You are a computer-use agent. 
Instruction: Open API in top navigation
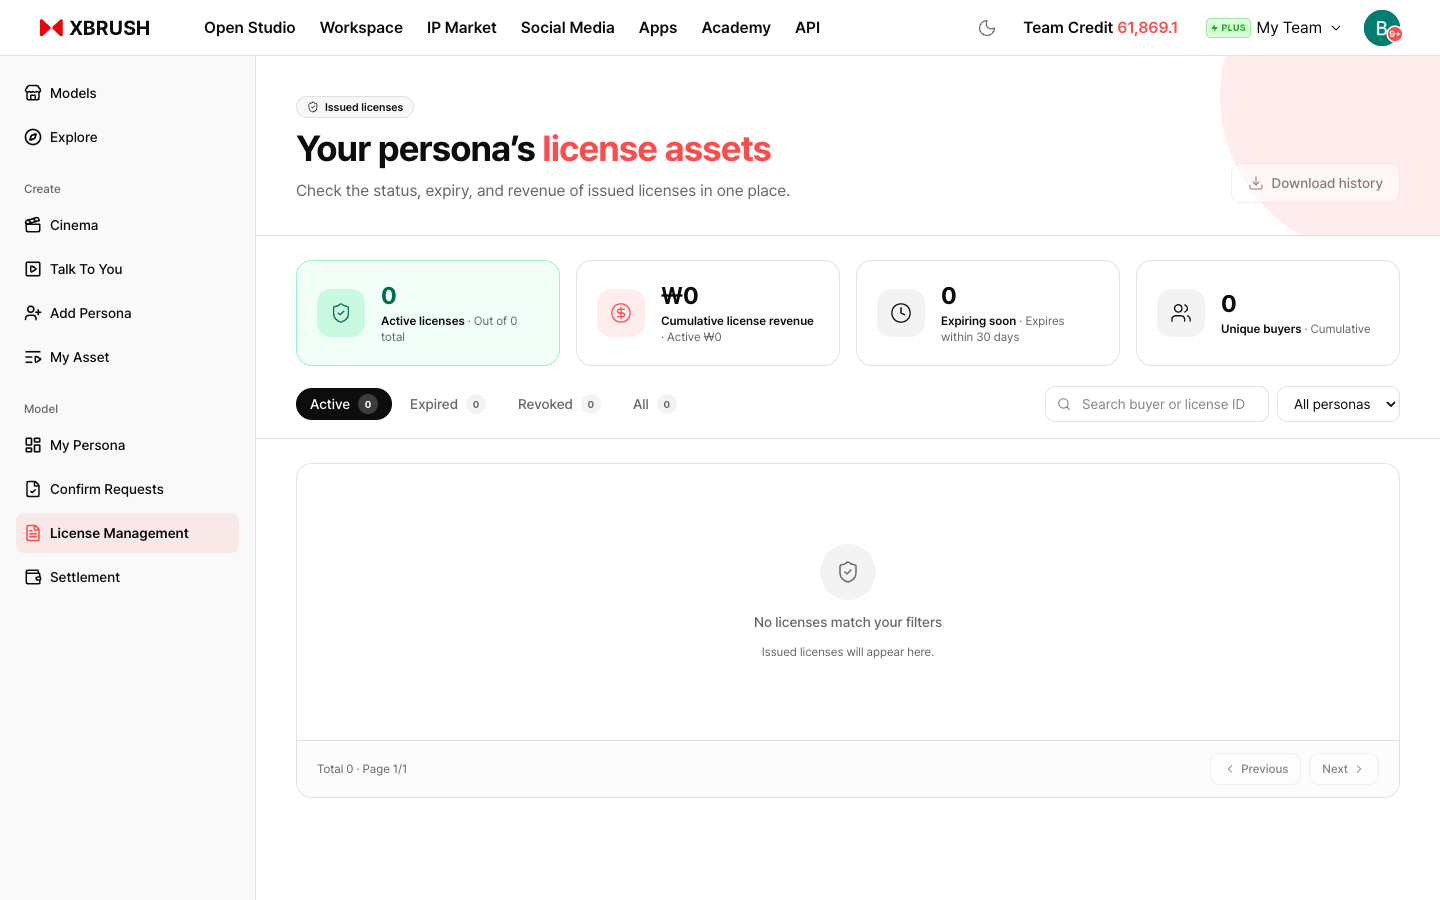pyautogui.click(x=807, y=28)
